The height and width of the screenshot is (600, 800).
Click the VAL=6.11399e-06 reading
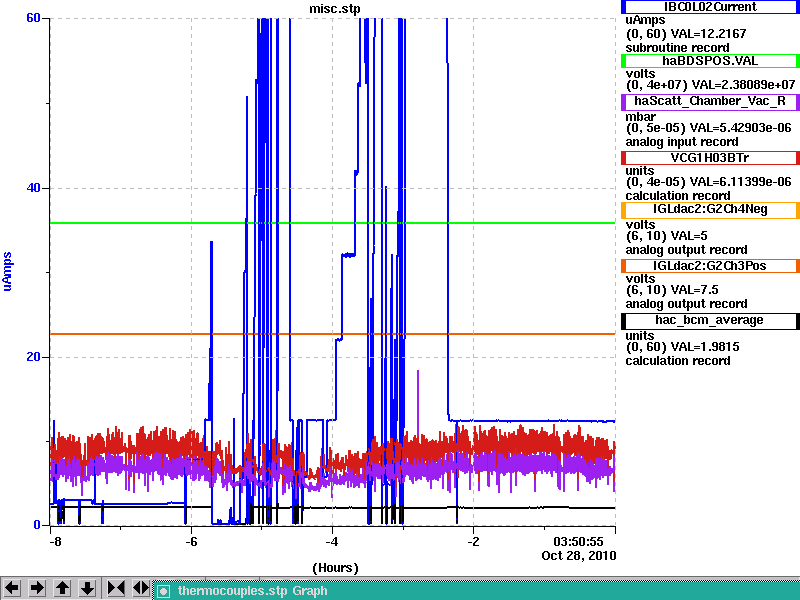740,182
